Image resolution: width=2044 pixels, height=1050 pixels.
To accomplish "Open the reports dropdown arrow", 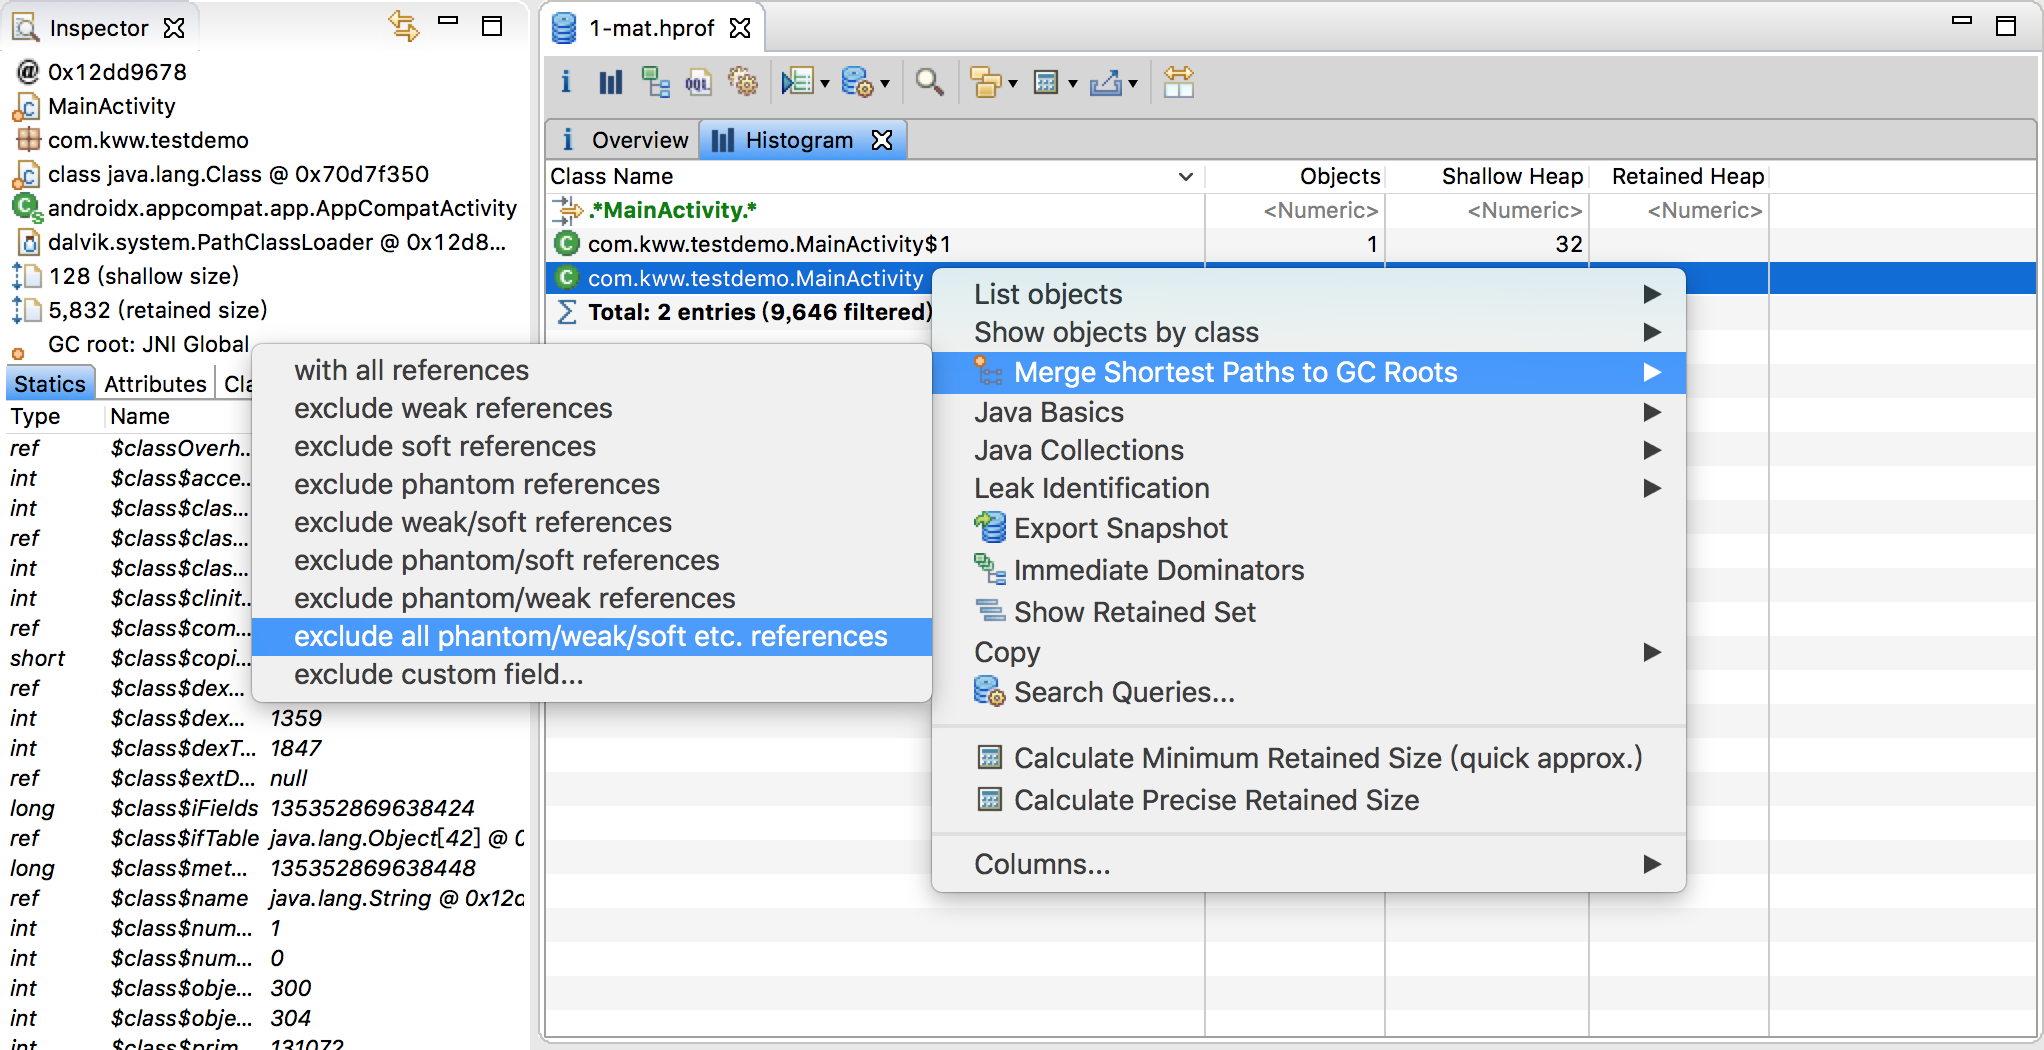I will [x=825, y=84].
